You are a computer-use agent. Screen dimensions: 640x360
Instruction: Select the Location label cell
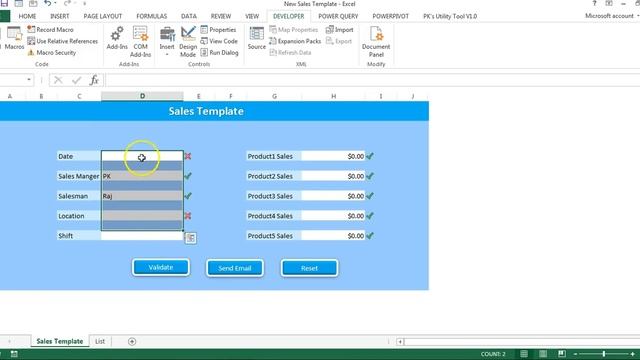[79, 216]
